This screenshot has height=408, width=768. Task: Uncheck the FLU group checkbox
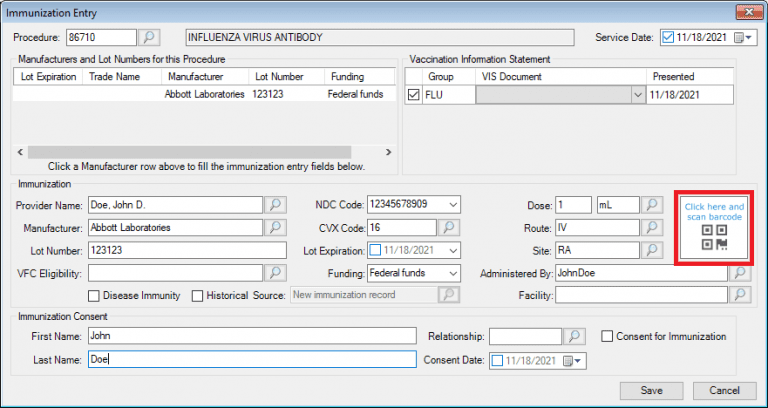tap(415, 96)
